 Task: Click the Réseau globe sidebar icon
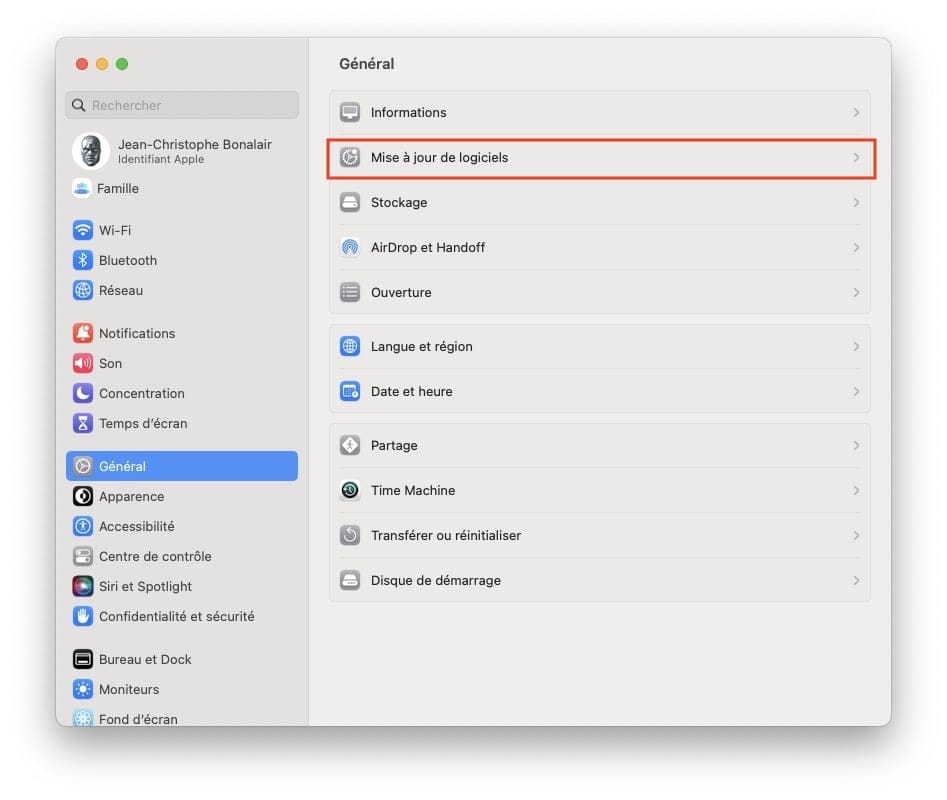[83, 290]
